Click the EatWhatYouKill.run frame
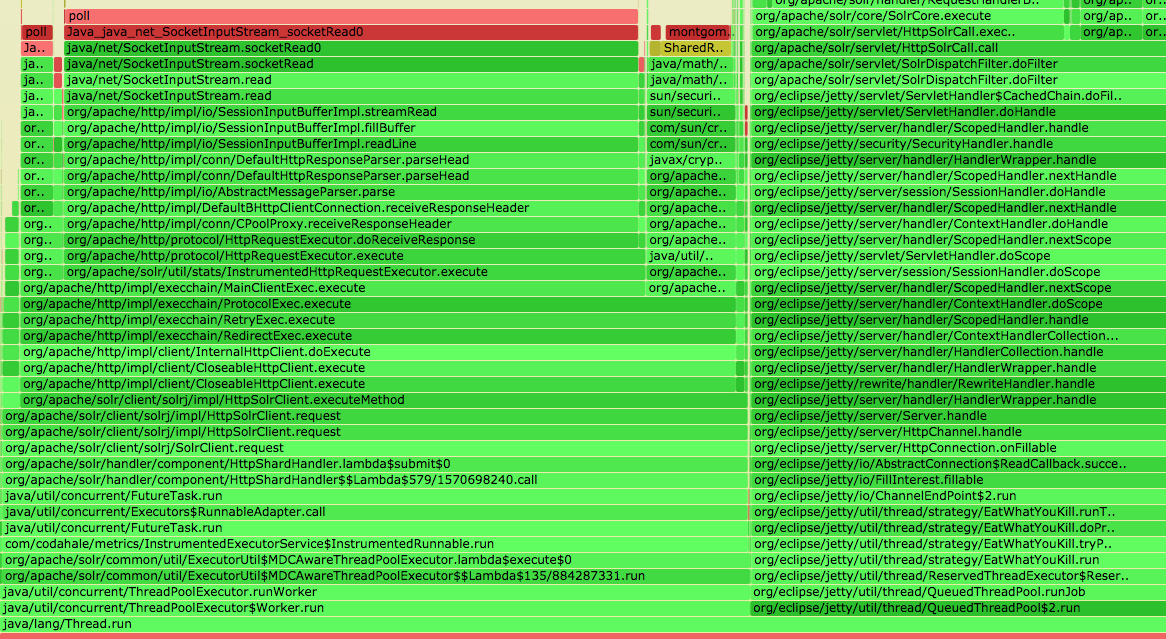This screenshot has width=1166, height=639. point(958,560)
